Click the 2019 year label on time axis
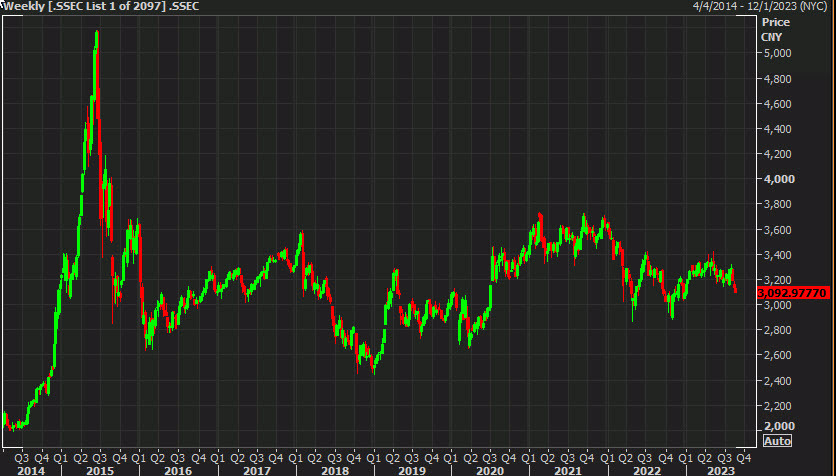836x476 pixels. click(x=412, y=471)
